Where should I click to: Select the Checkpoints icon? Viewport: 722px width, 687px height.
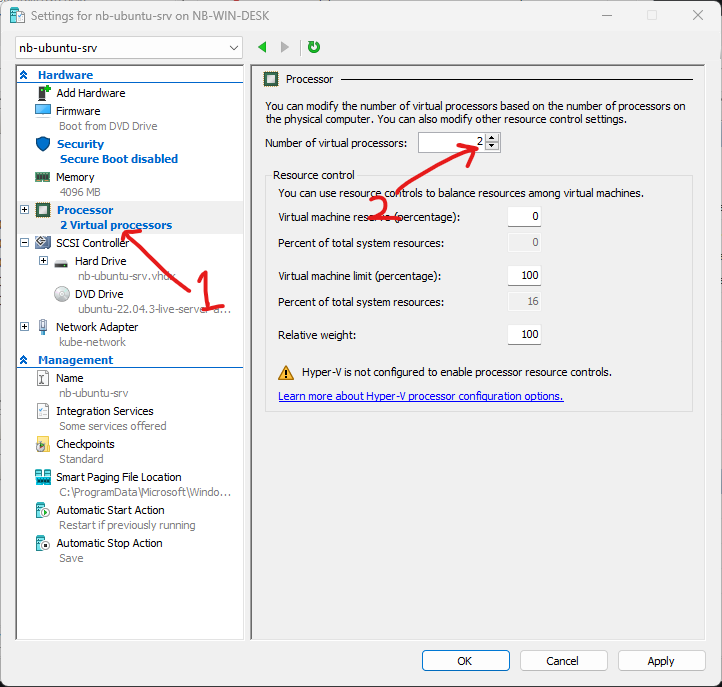(43, 444)
